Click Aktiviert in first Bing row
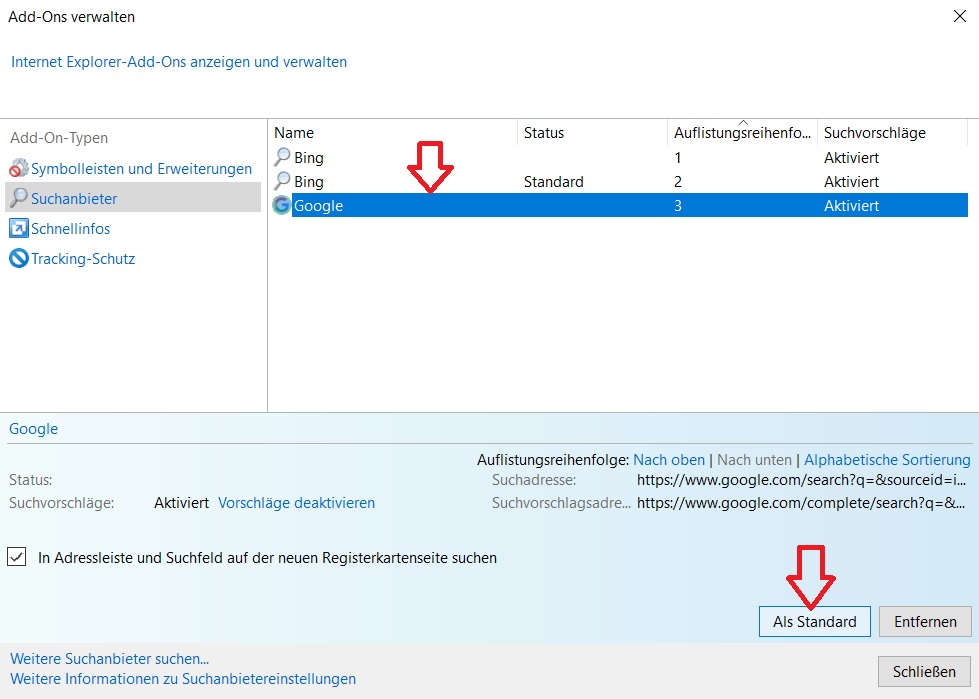Viewport: 979px width, 699px height. 852,157
